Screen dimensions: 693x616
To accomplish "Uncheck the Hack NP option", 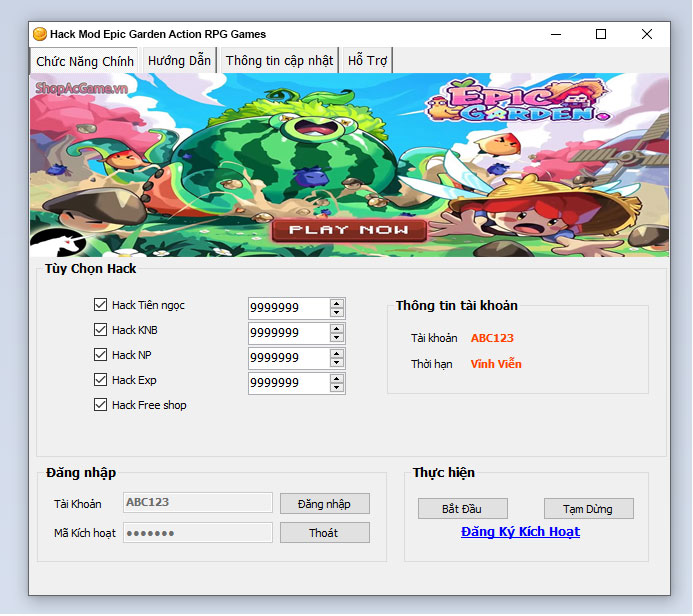I will coord(100,355).
